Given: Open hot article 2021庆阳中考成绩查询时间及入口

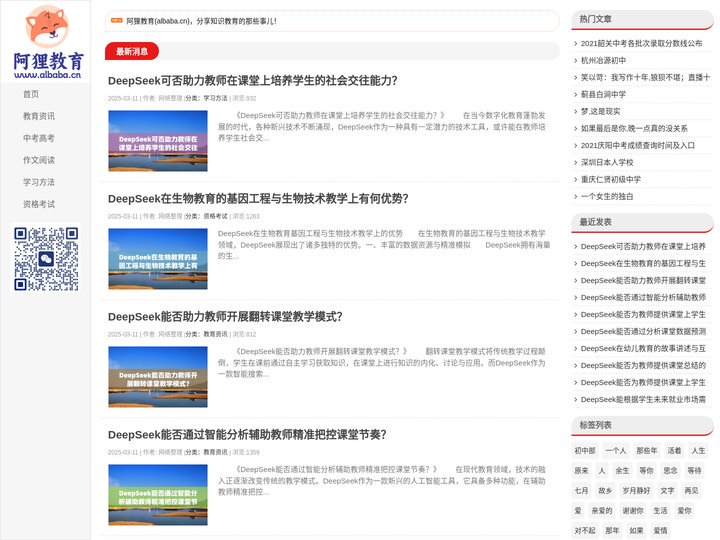Looking at the screenshot, I should 638,146.
